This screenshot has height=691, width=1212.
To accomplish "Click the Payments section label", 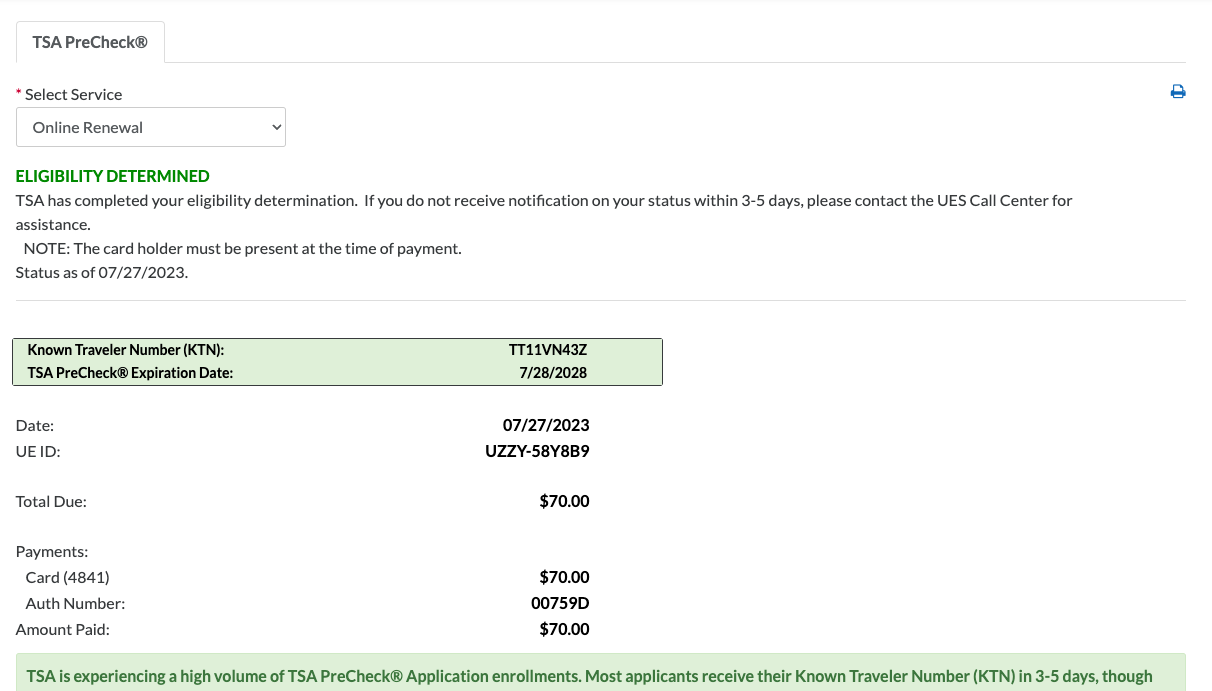I will (x=52, y=551).
